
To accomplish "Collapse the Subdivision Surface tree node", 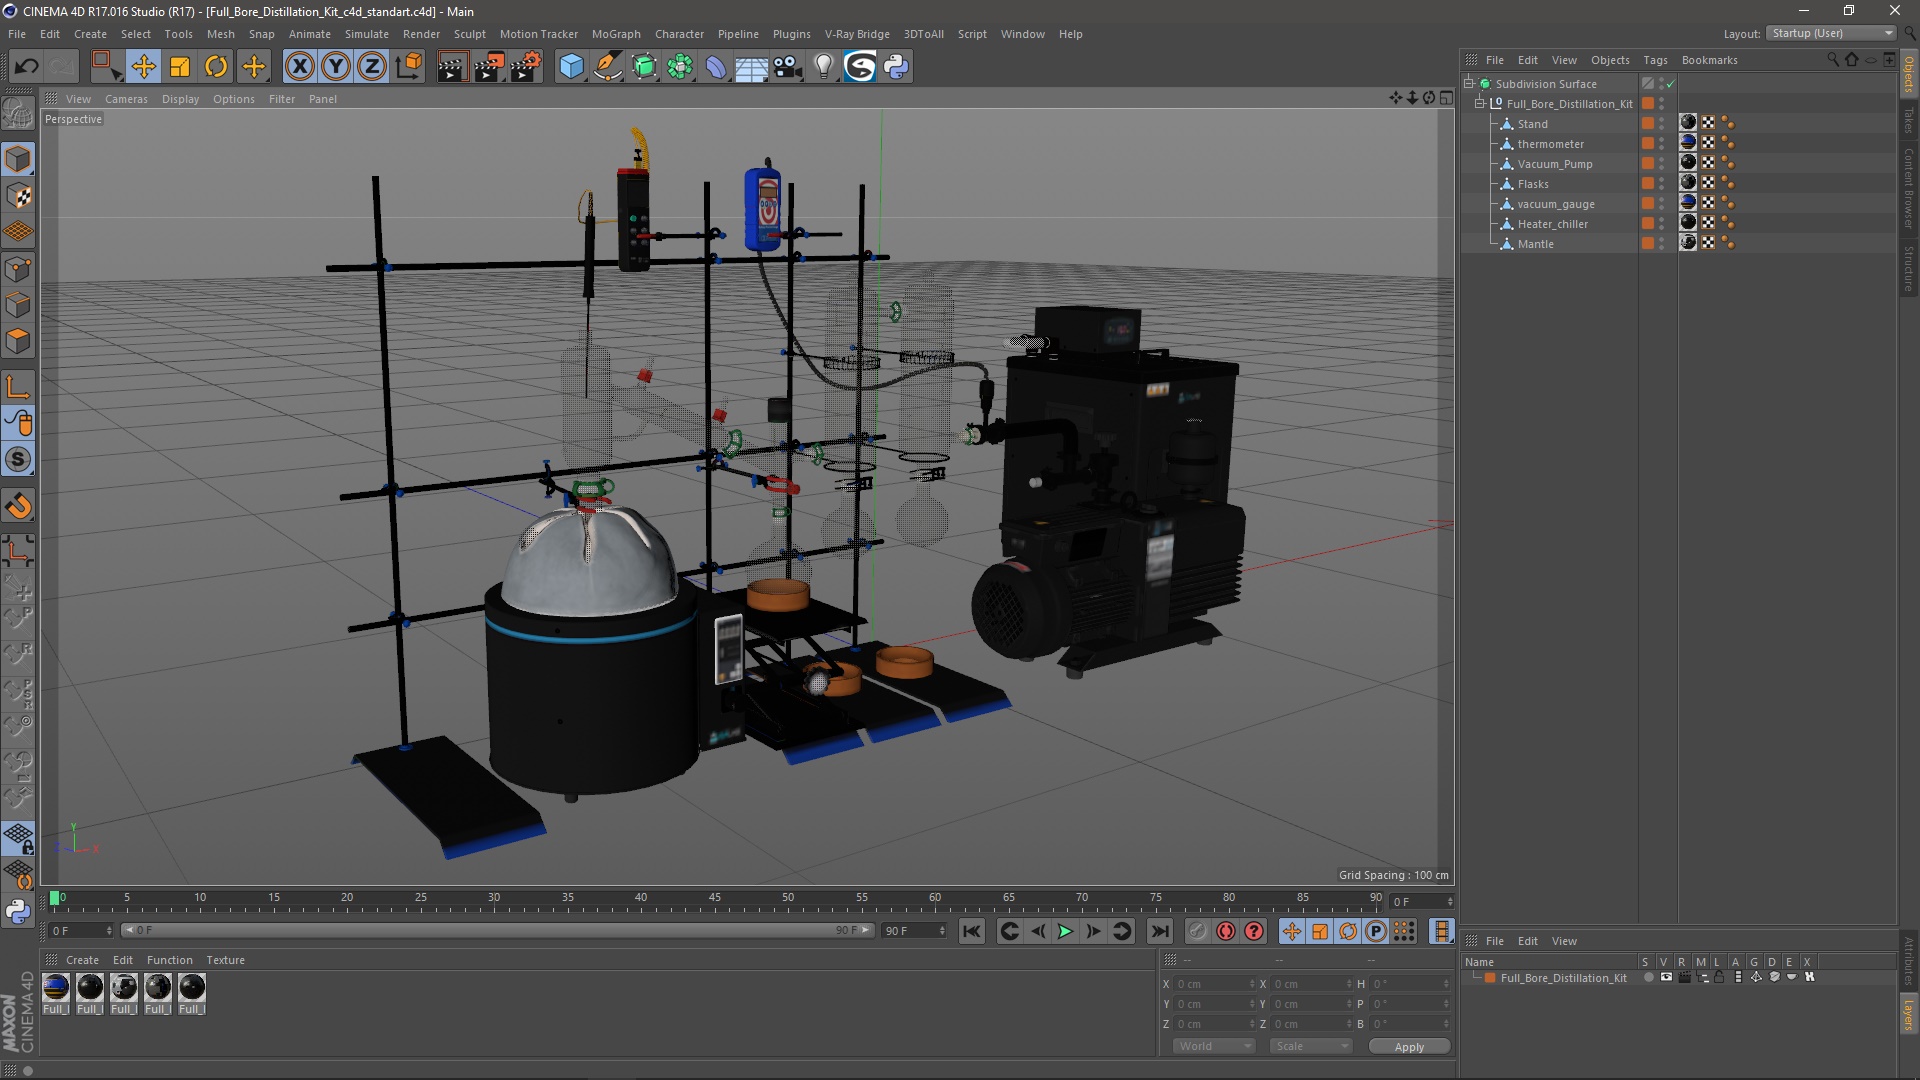I will [1469, 84].
